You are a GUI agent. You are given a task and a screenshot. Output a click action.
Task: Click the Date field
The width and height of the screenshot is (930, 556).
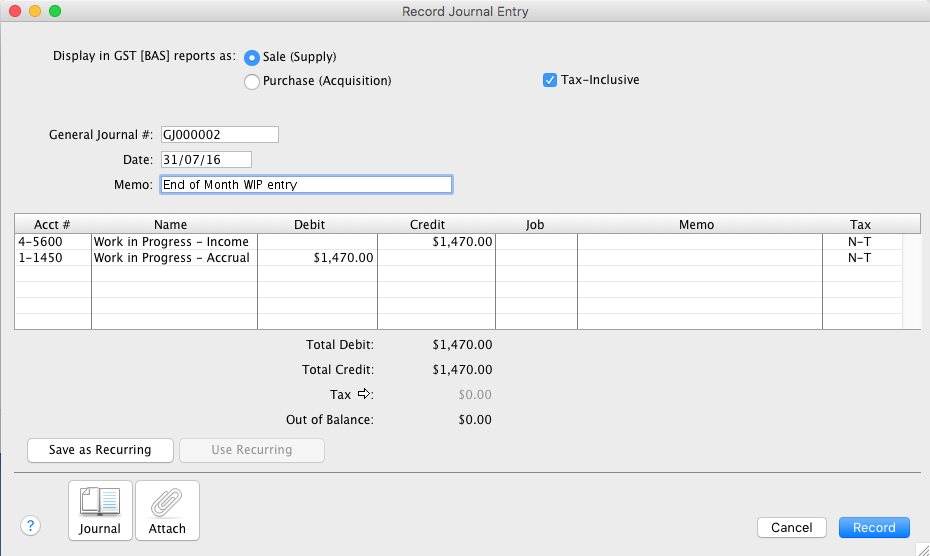[205, 160]
